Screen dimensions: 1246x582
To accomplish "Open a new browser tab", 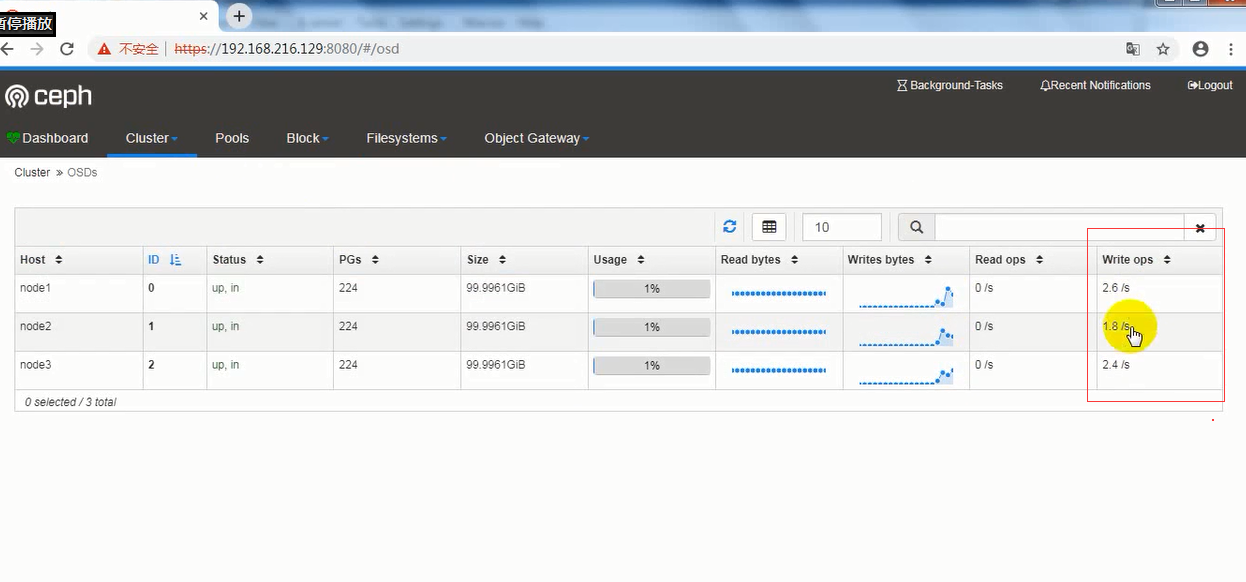I will [x=239, y=16].
